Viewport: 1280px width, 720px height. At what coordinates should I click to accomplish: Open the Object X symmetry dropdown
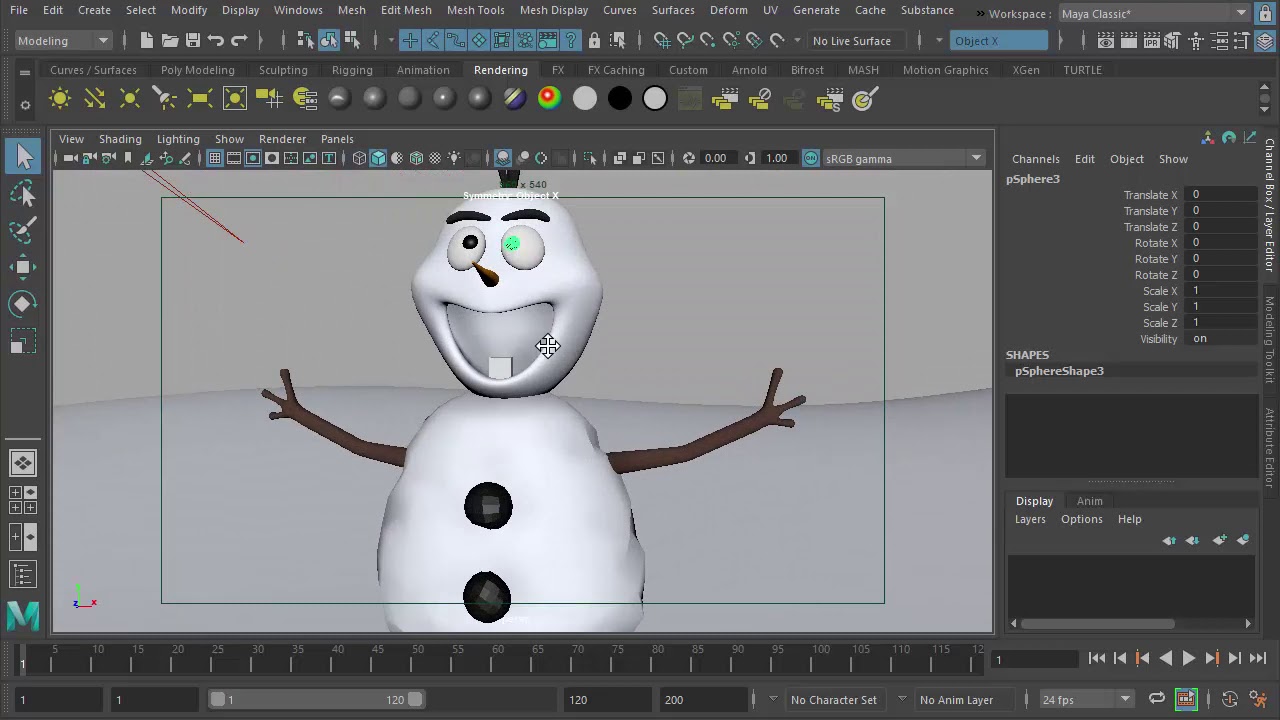[999, 41]
